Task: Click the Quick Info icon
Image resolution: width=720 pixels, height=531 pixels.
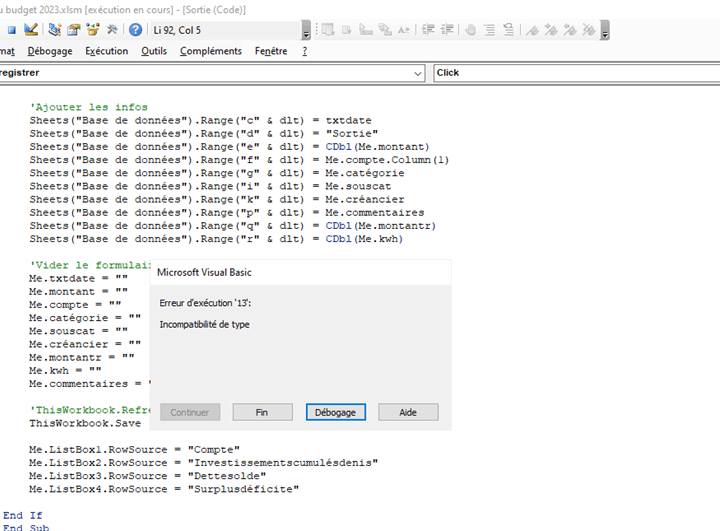Action: click(x=366, y=30)
